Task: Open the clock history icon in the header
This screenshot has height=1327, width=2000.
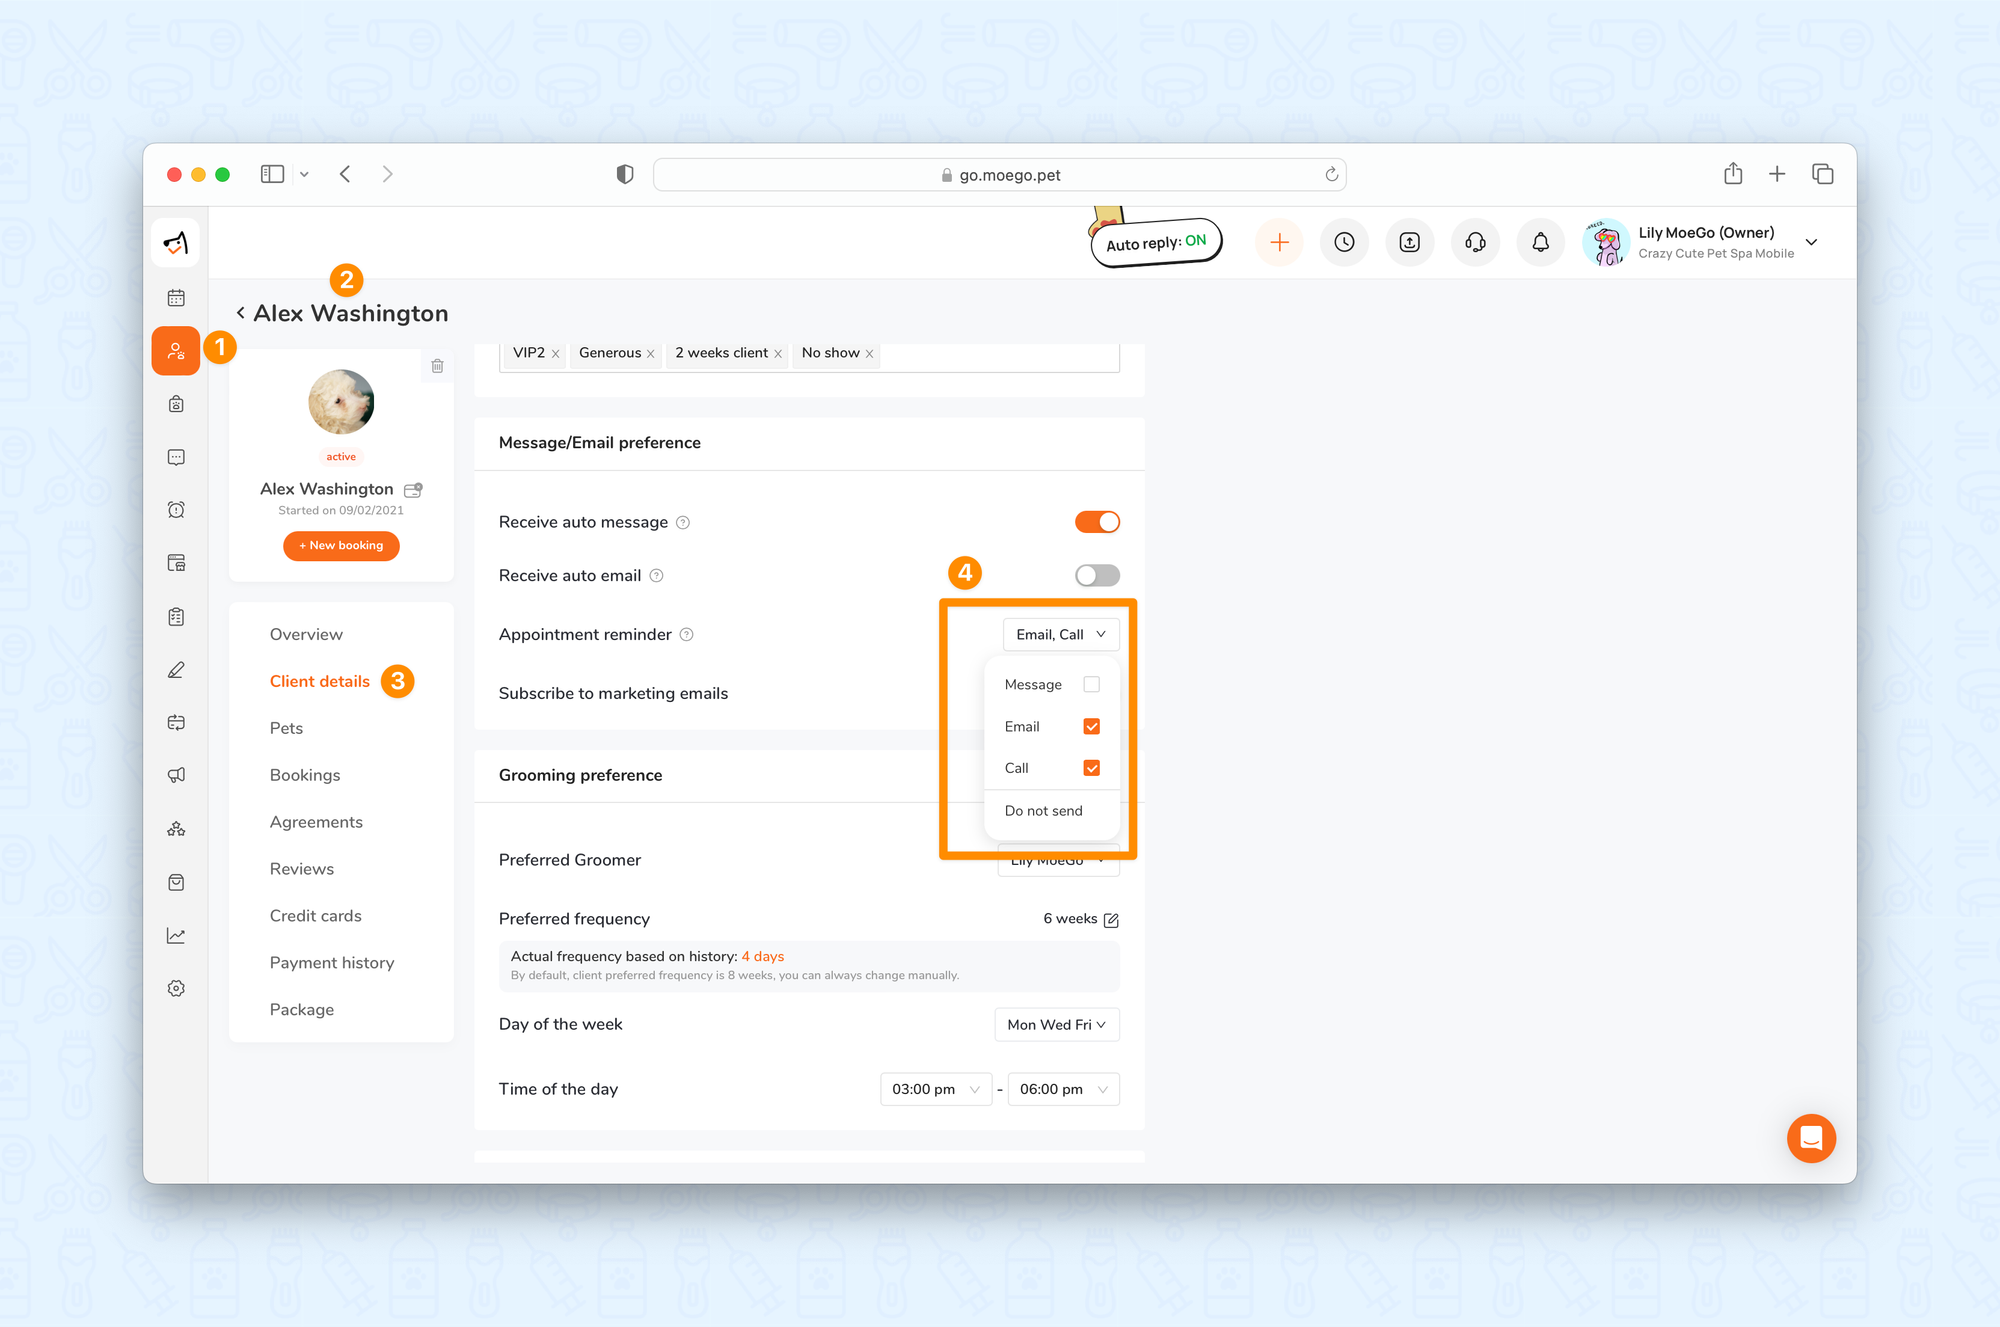Action: click(x=1344, y=242)
